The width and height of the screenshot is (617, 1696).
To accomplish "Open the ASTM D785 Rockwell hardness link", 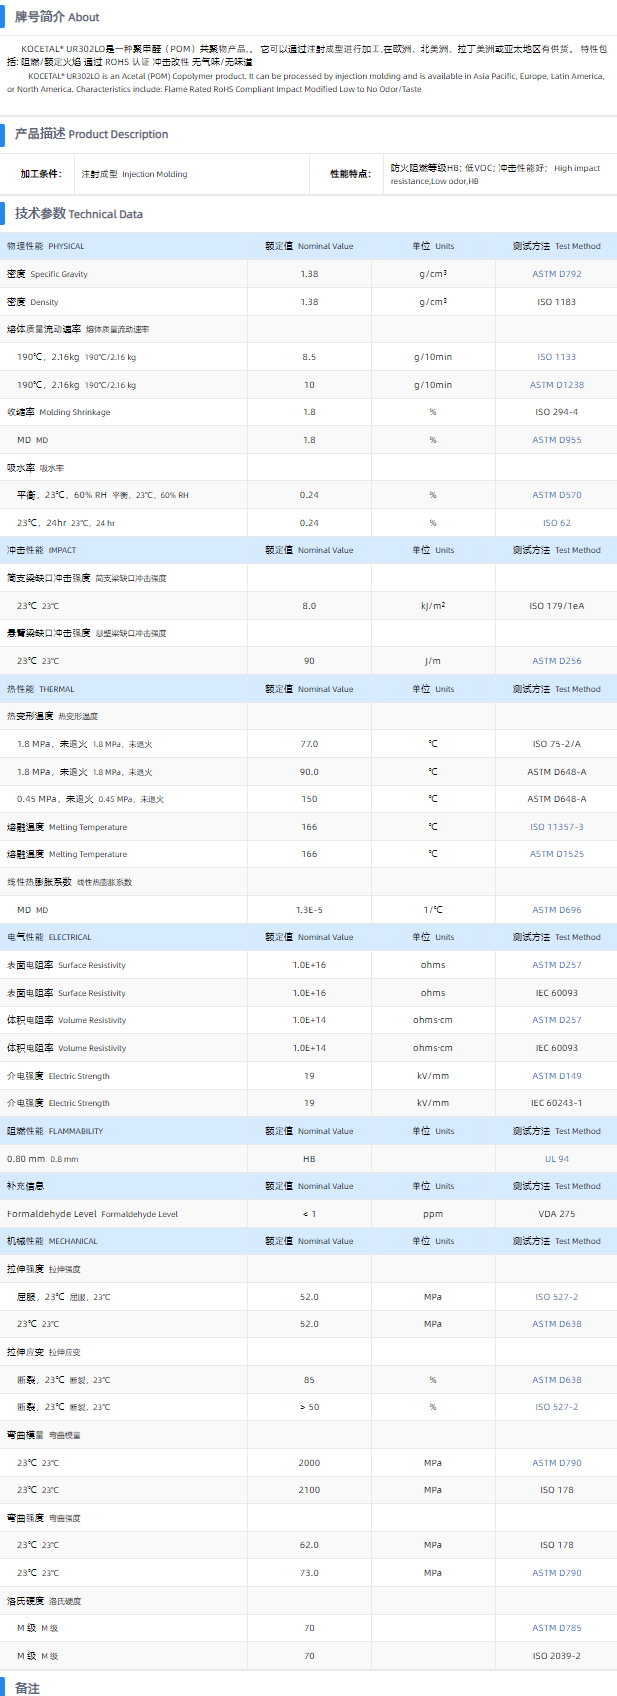I will coord(556,1628).
